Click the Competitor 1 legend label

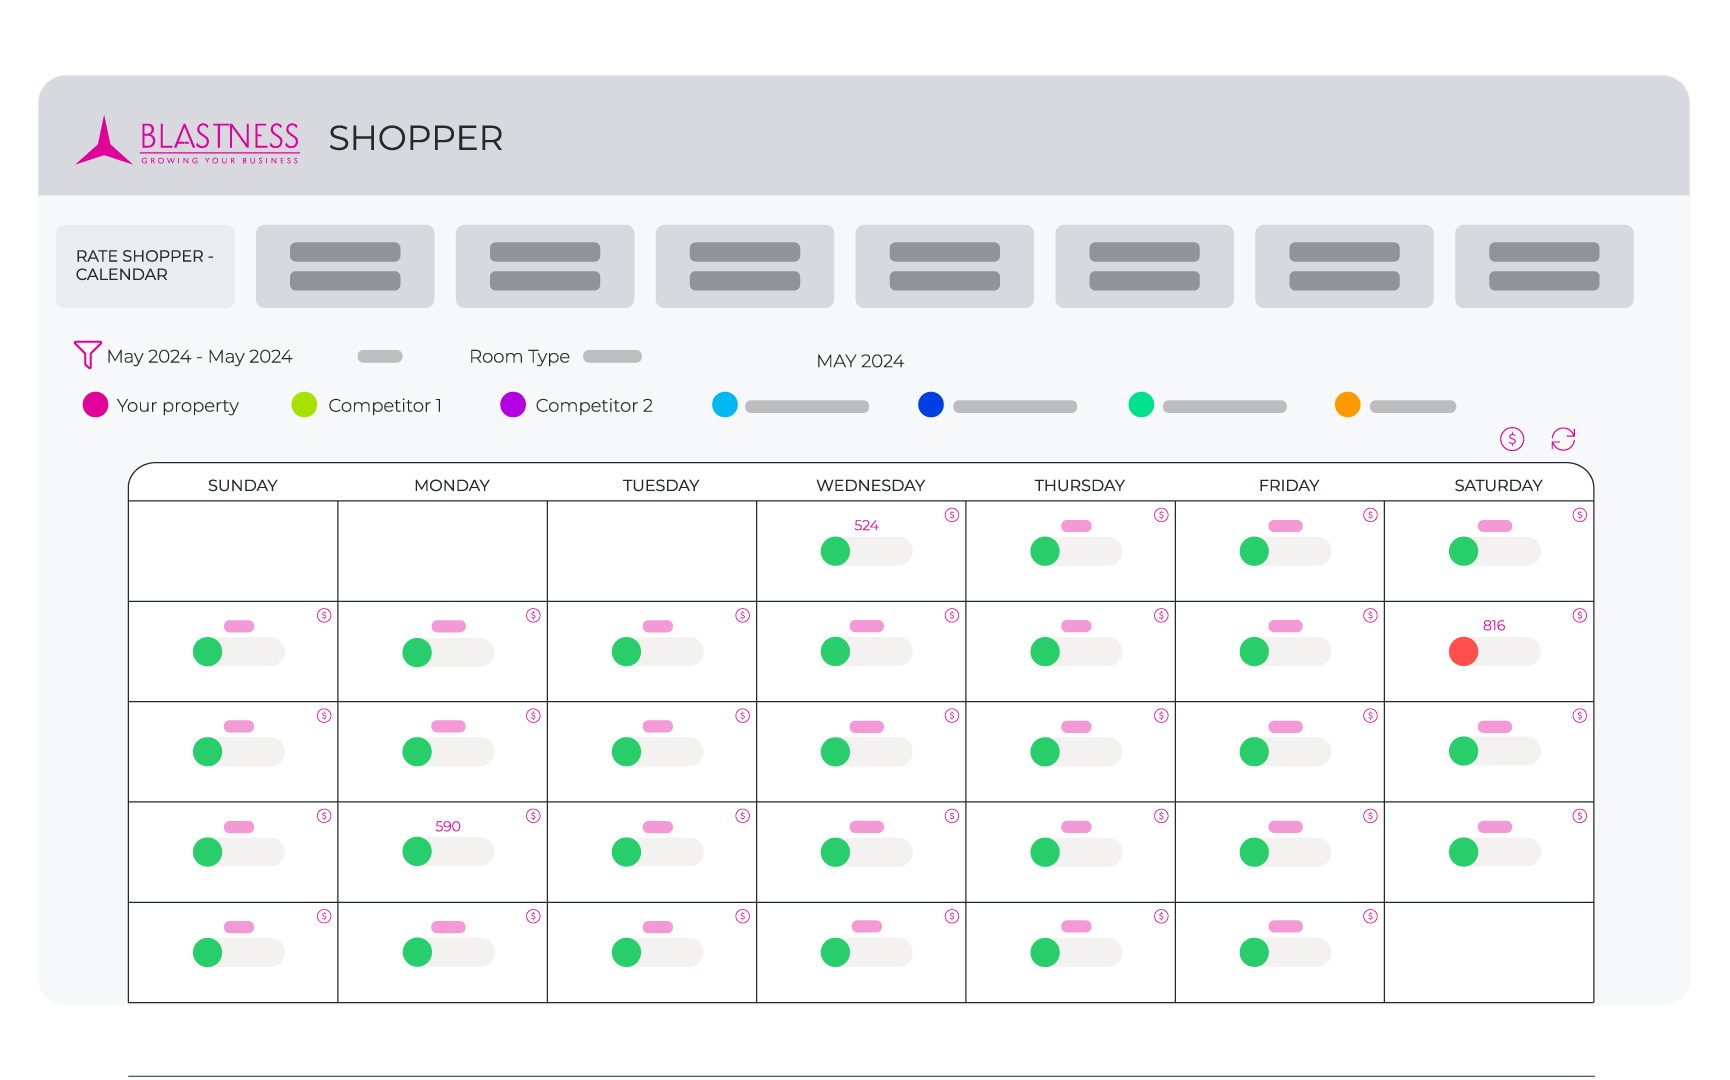[x=385, y=405]
